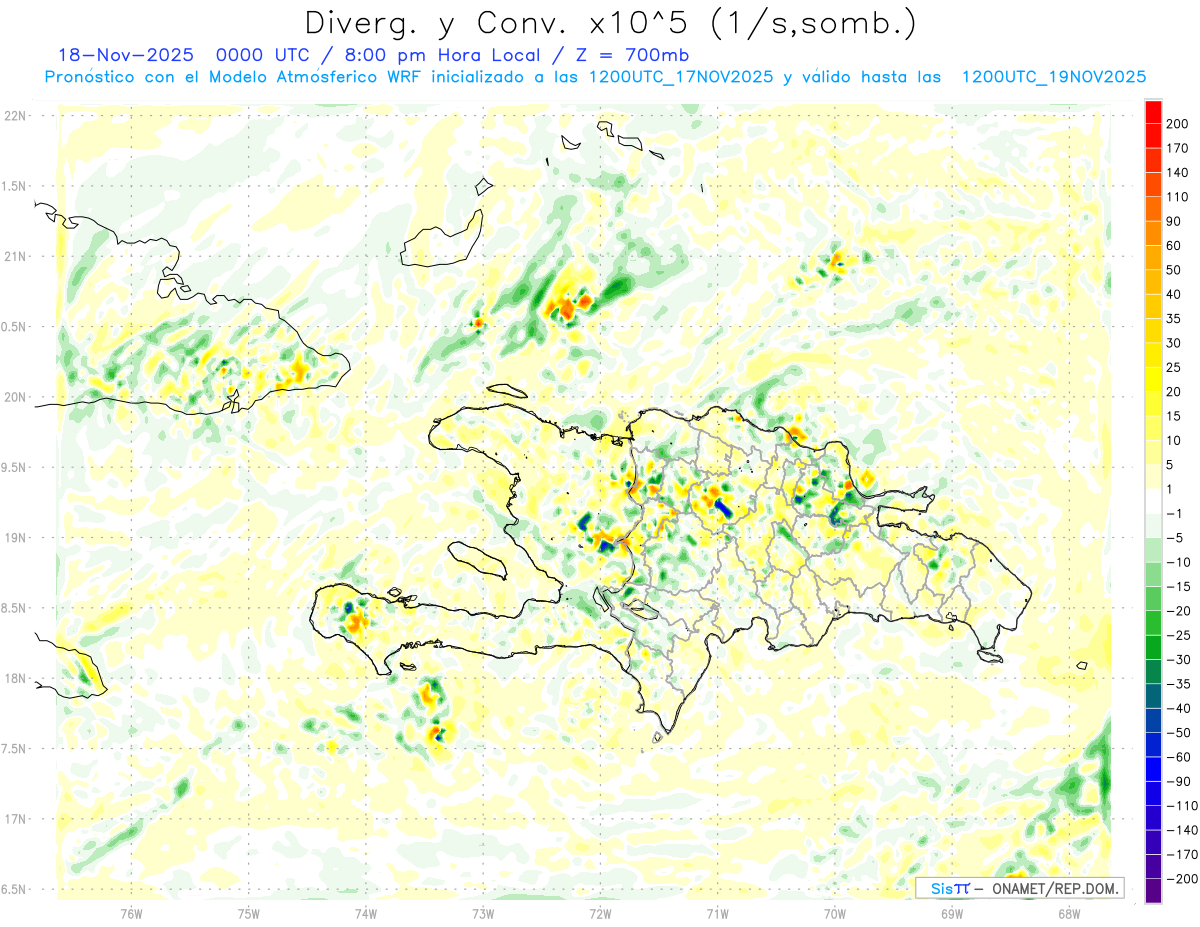Click the 7.5N latitude label

pos(14,749)
